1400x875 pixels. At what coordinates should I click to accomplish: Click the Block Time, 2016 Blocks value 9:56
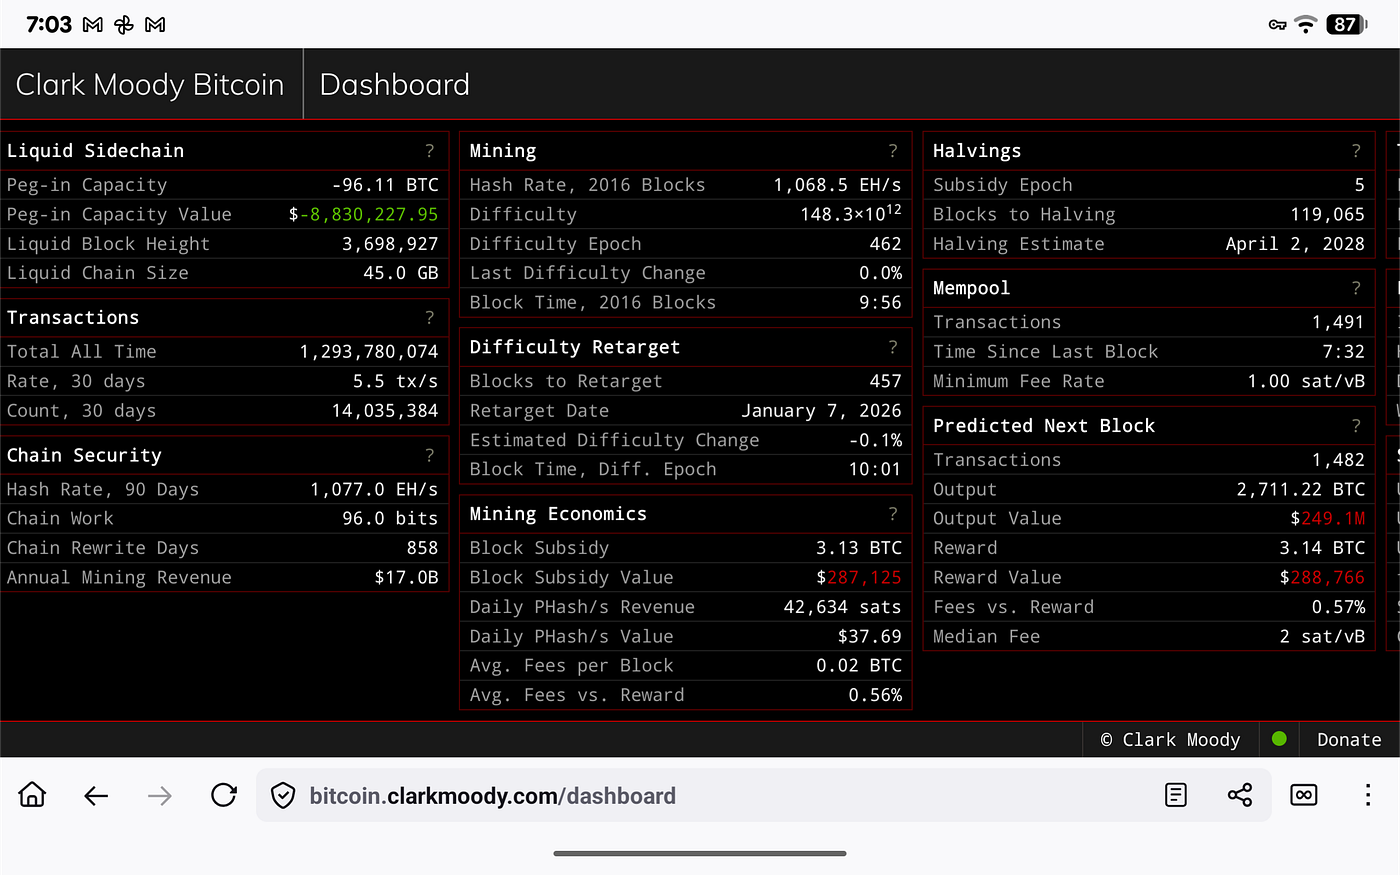coord(880,302)
